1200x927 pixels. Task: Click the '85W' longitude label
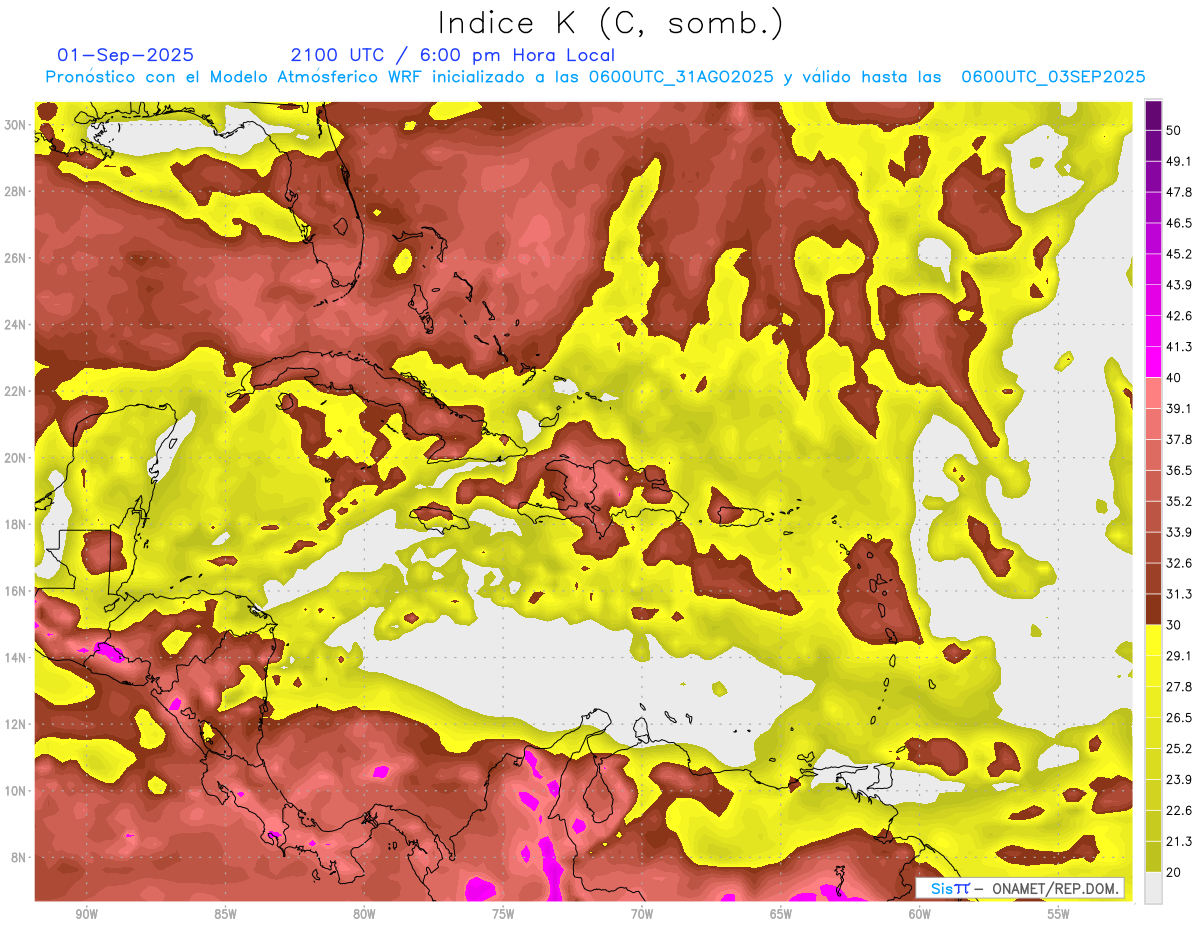(225, 914)
